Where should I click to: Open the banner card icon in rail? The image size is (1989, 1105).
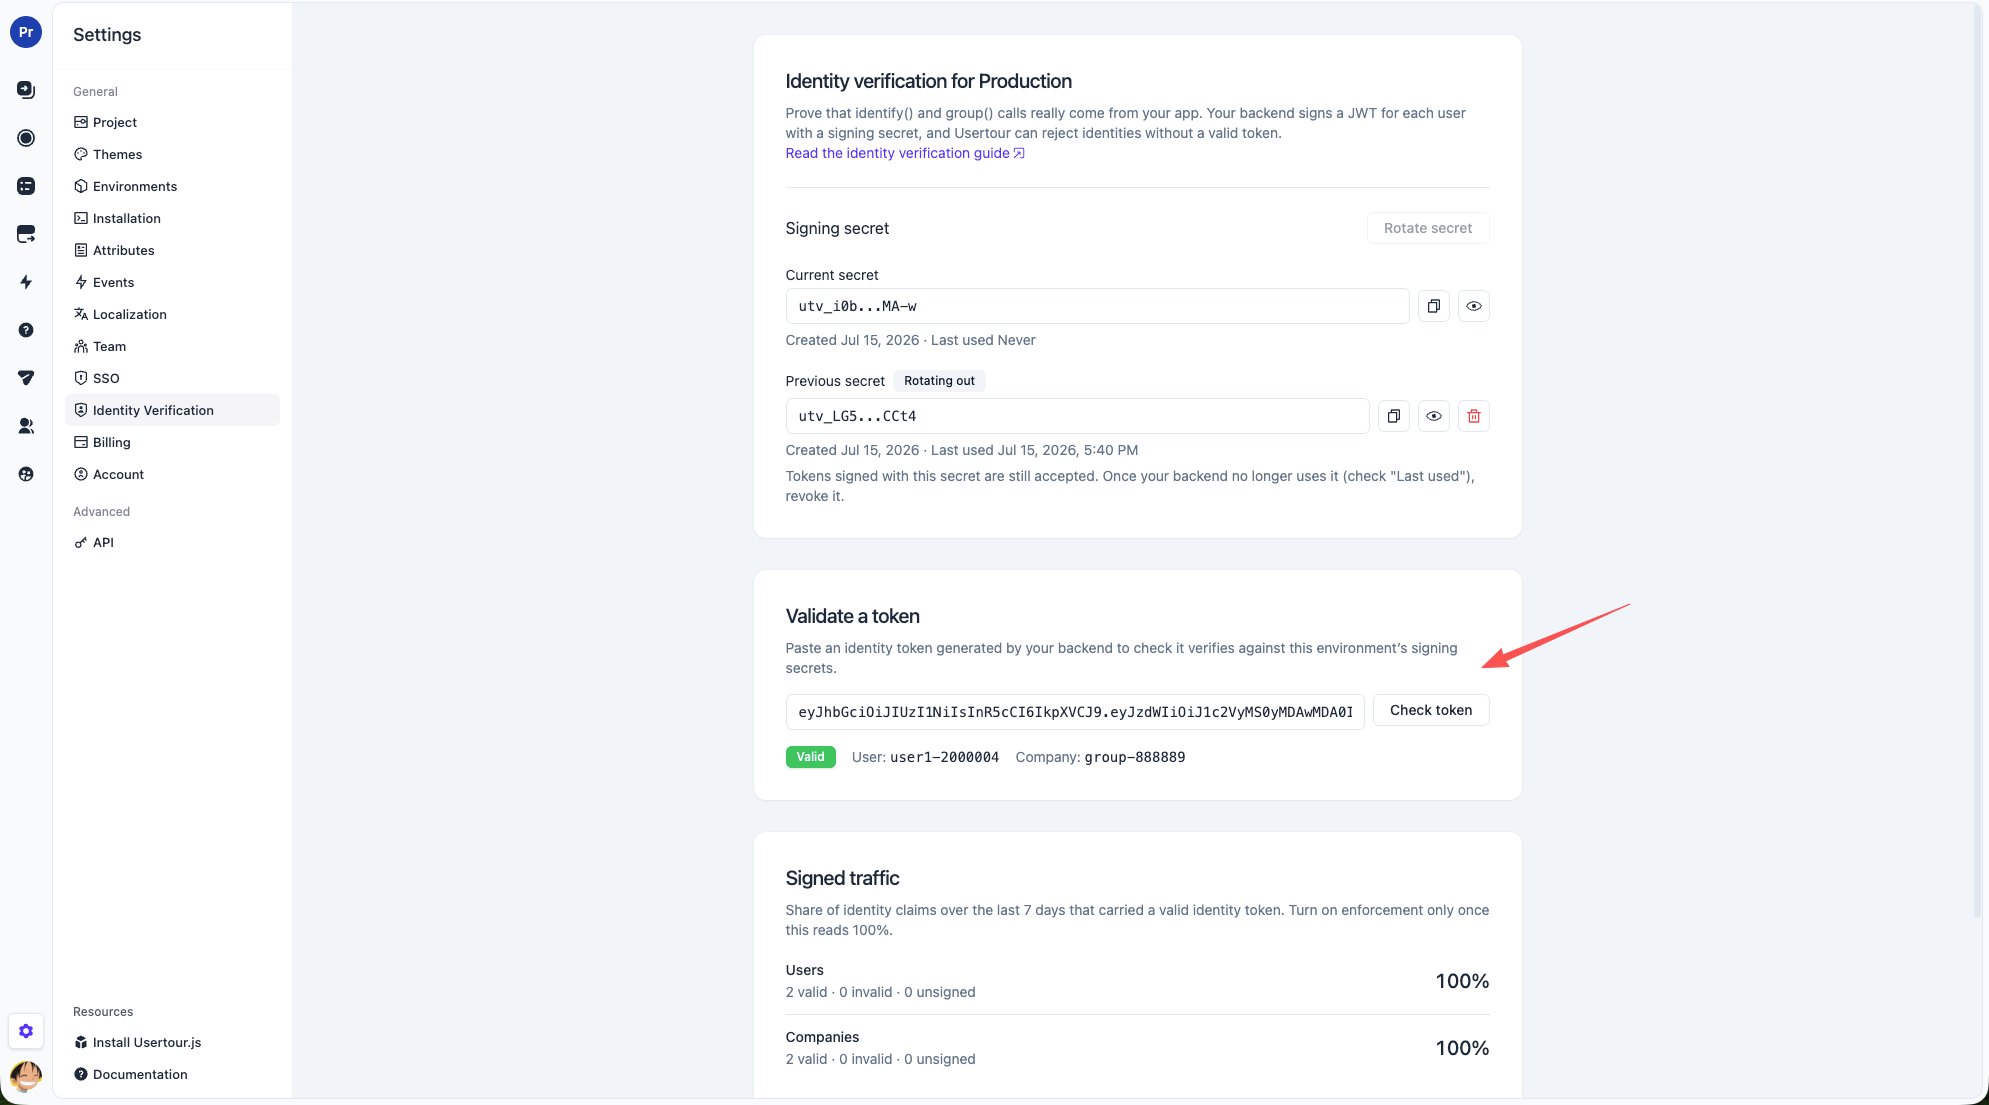coord(26,234)
